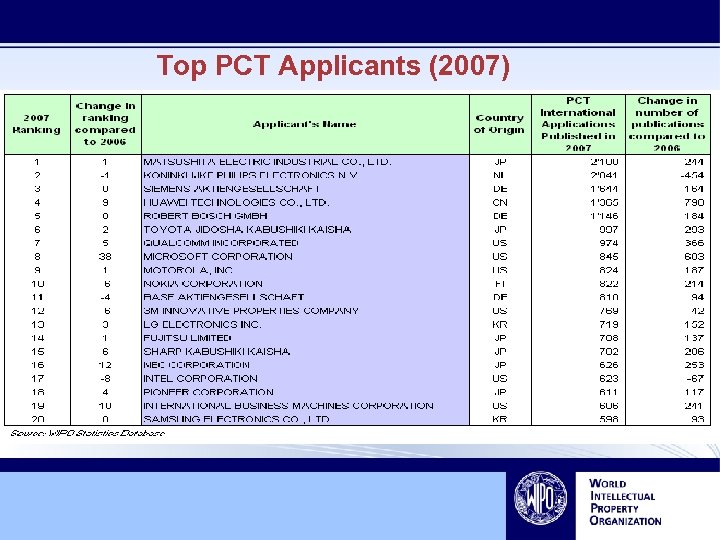Viewport: 720px width, 540px height.
Task: Select the 2007 Ranking column header
Action: [x=37, y=124]
